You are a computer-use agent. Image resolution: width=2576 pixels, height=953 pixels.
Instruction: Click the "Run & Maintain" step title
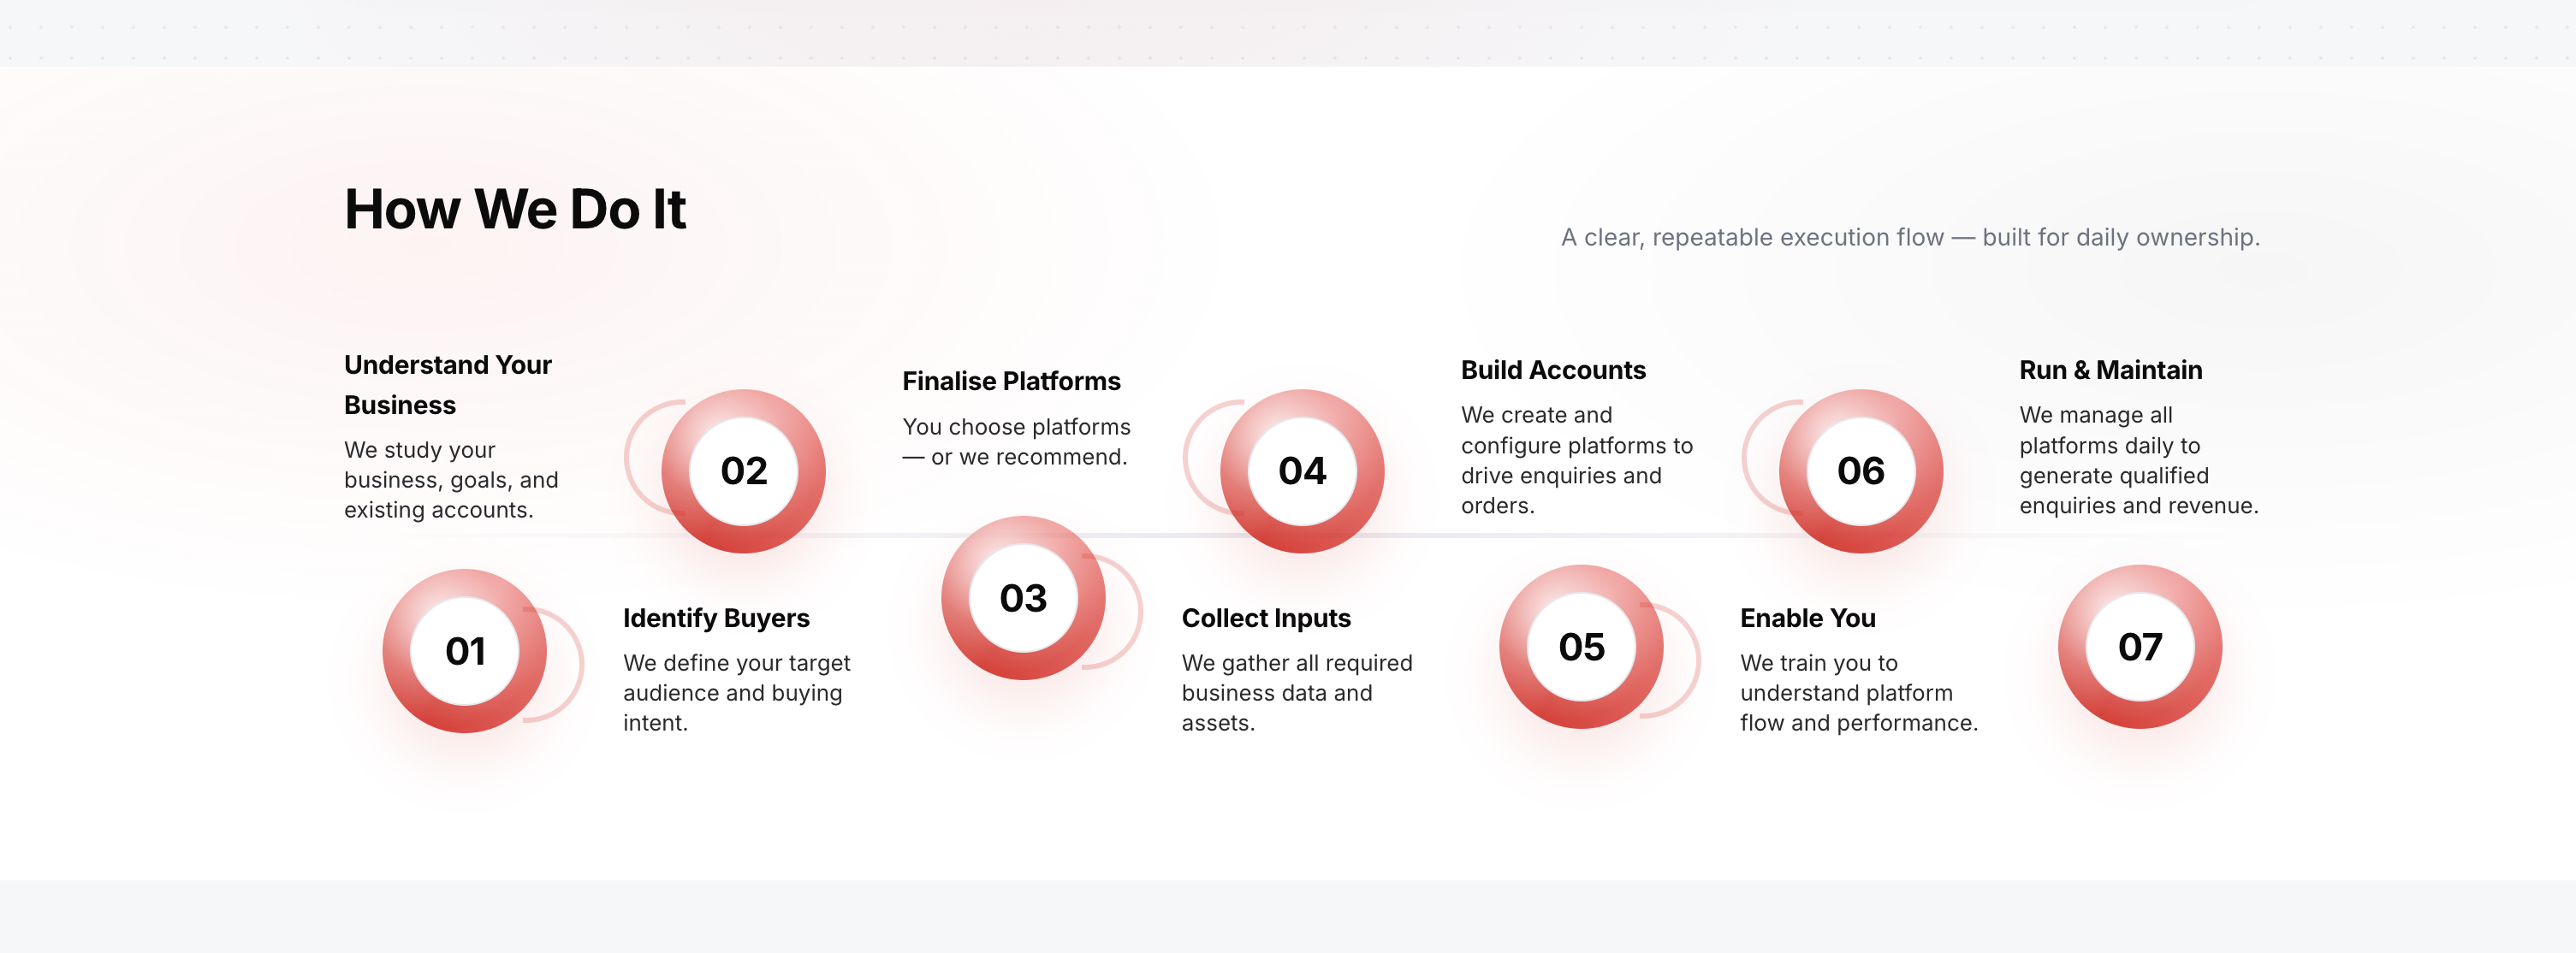coord(2110,370)
